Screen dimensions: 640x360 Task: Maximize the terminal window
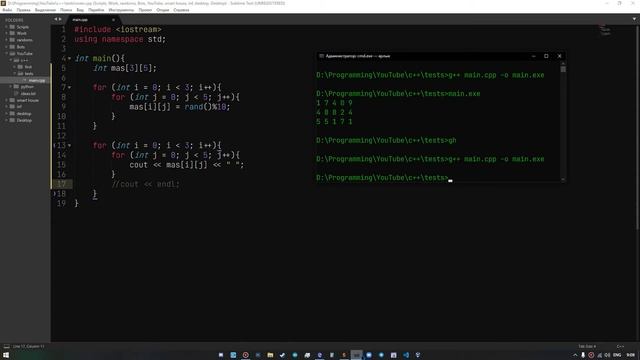(546, 56)
